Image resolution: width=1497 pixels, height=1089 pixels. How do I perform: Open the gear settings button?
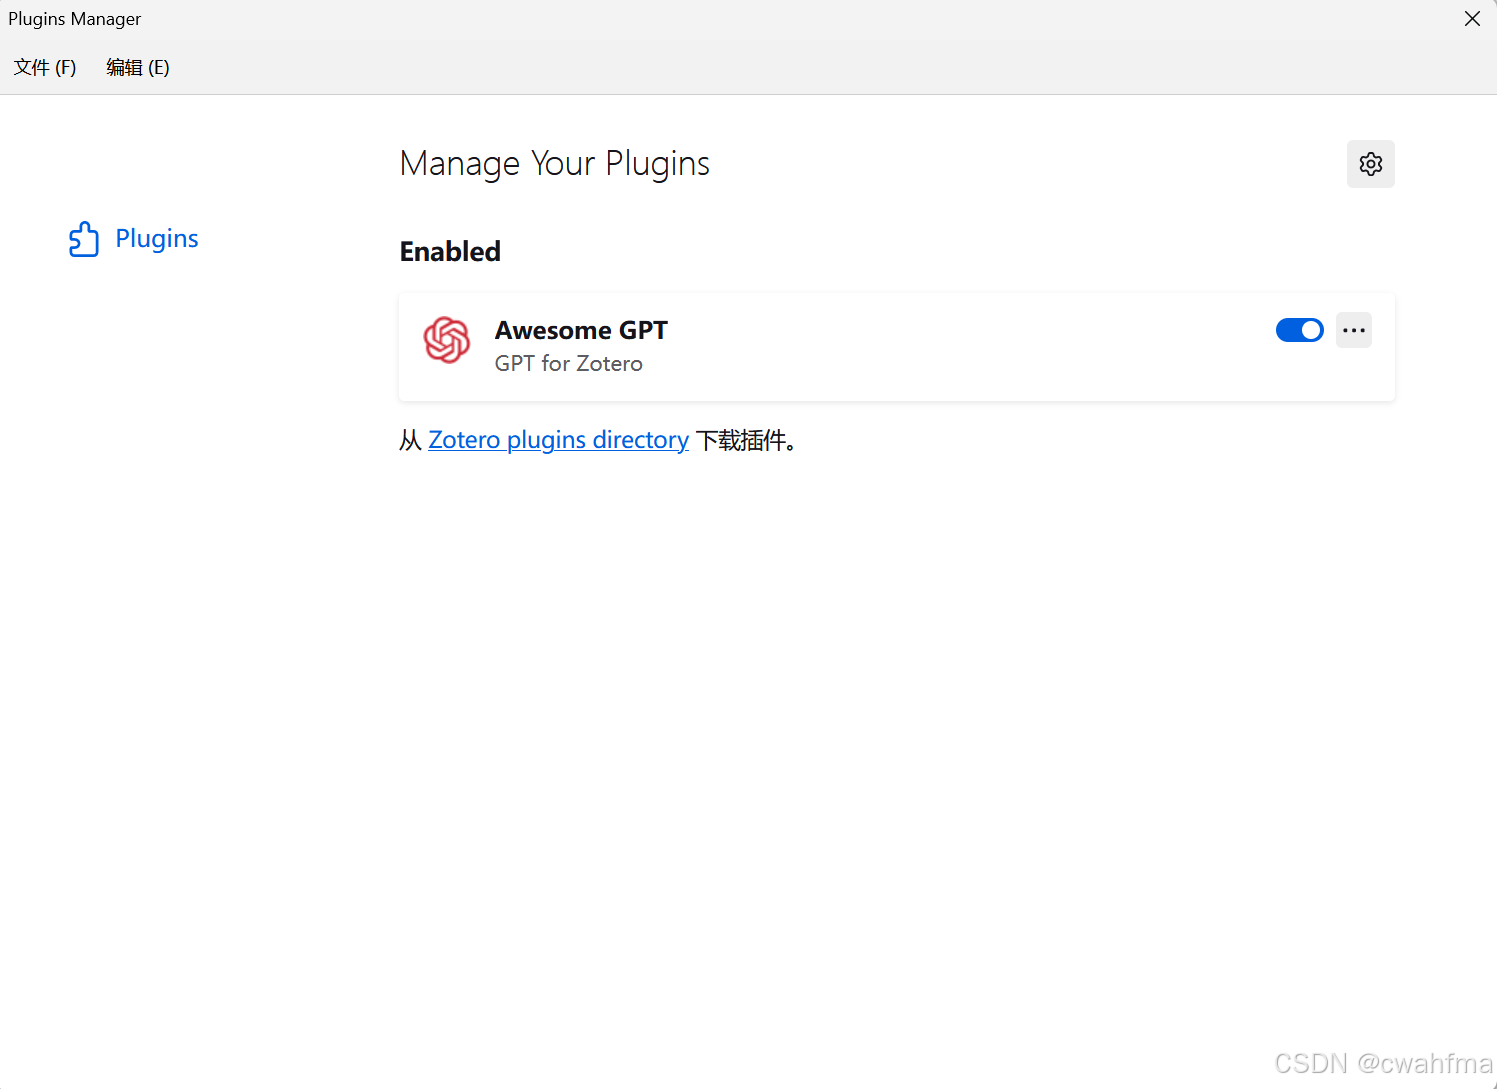point(1370,164)
